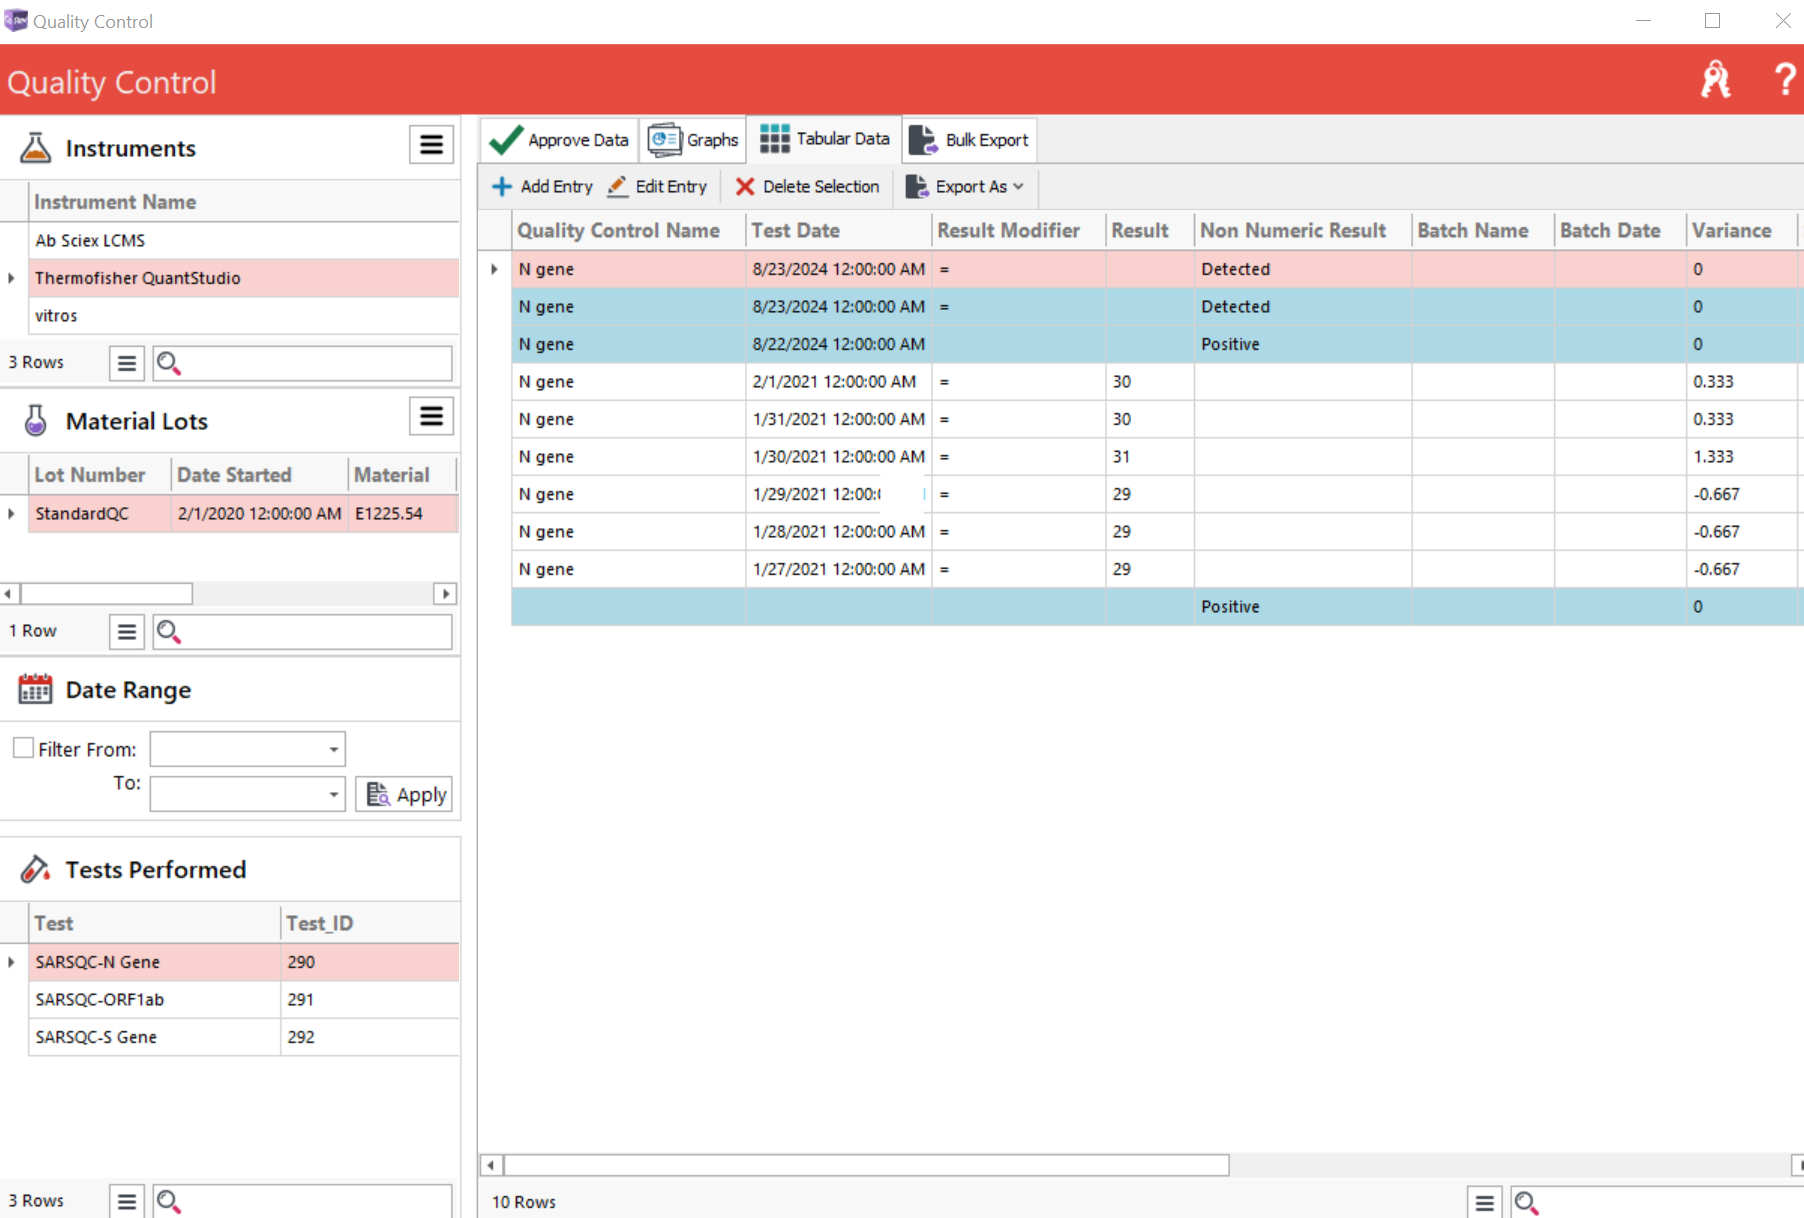Sort by Test_ID column header
The width and height of the screenshot is (1804, 1218).
369,924
